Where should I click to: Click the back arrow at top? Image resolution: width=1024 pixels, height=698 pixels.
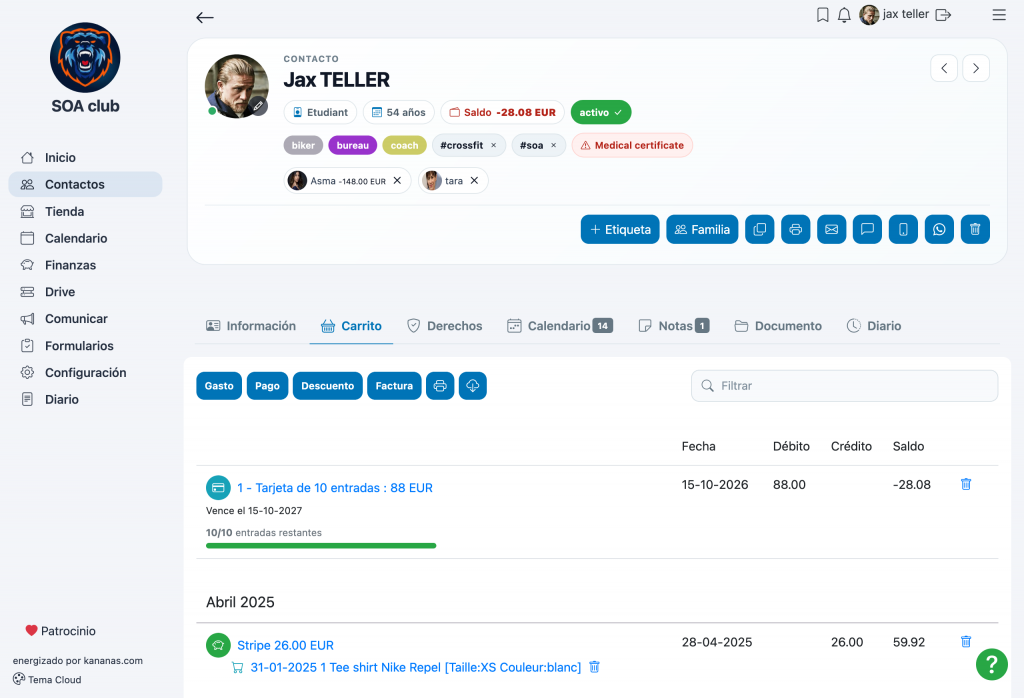(x=204, y=18)
